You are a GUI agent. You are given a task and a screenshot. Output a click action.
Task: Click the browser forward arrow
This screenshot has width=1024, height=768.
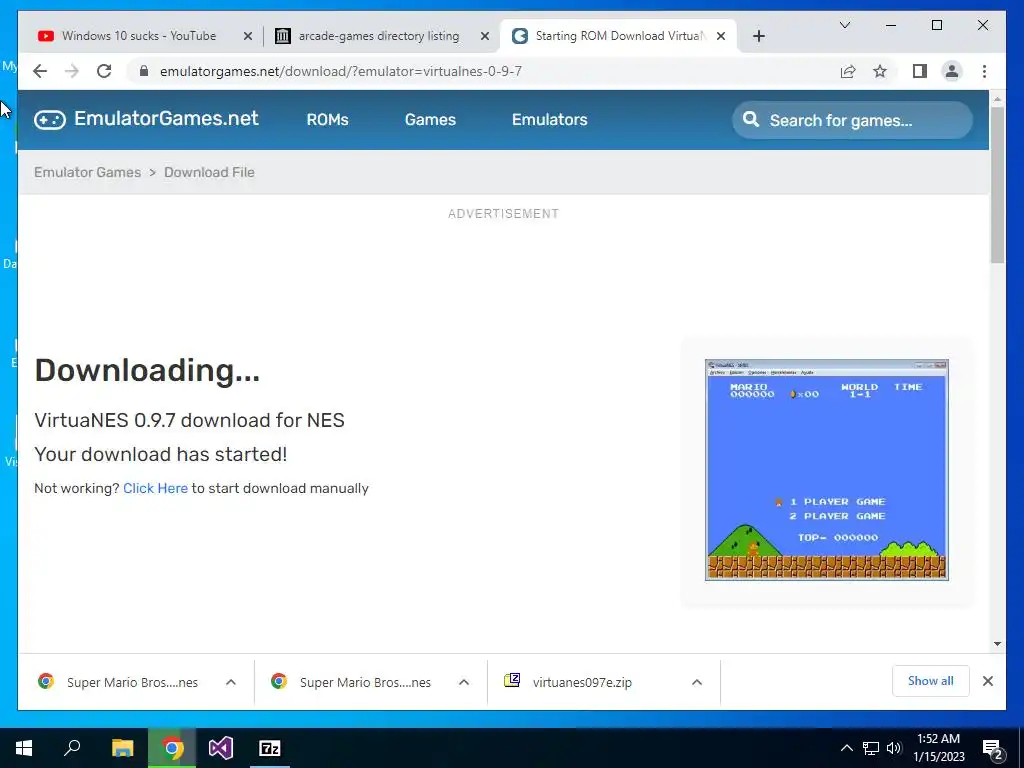pos(72,71)
